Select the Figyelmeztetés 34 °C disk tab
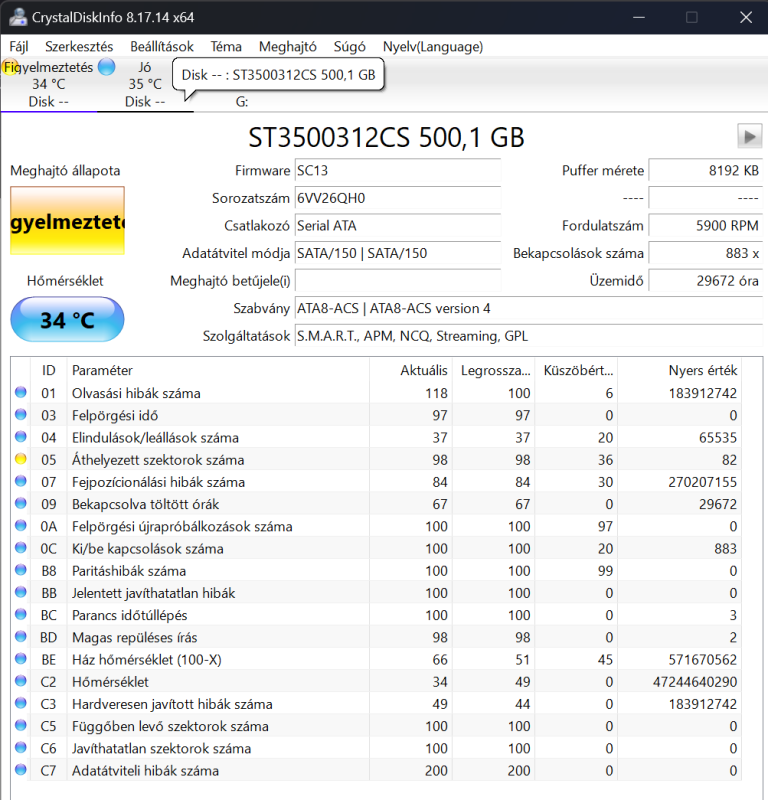 pyautogui.click(x=48, y=84)
